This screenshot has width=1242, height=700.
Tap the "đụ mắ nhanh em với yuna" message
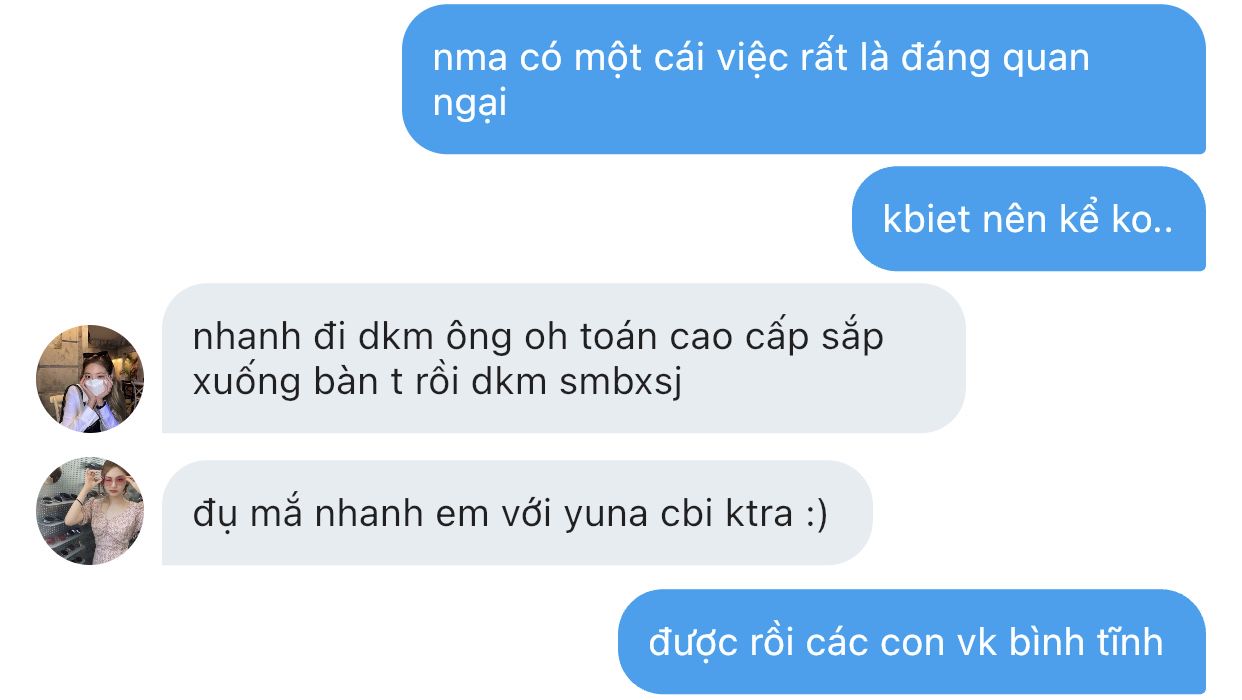(517, 513)
